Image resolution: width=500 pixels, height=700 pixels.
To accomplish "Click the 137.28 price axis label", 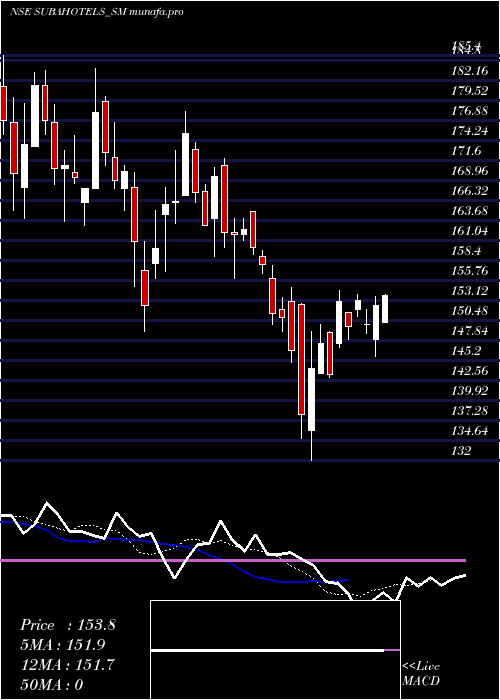I will click(470, 411).
